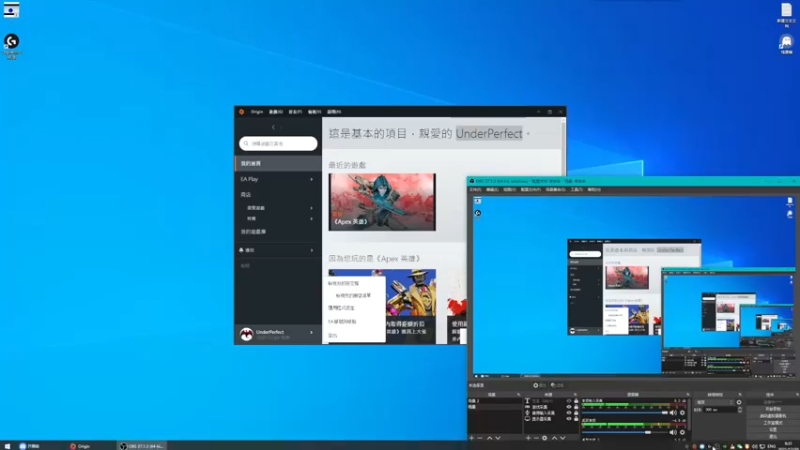Adjust the first mixer channel volume slider
The height and width of the screenshot is (450, 800).
pyautogui.click(x=625, y=412)
